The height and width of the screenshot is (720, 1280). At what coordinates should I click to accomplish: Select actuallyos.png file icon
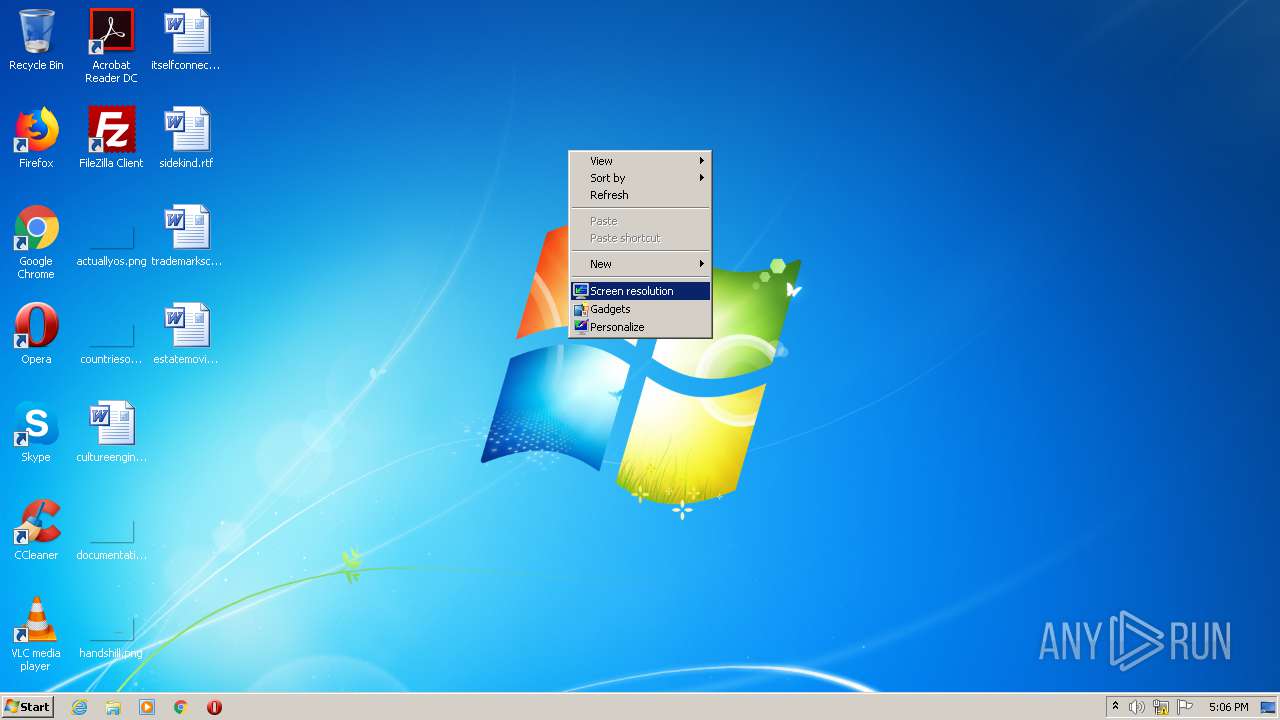pyautogui.click(x=111, y=242)
